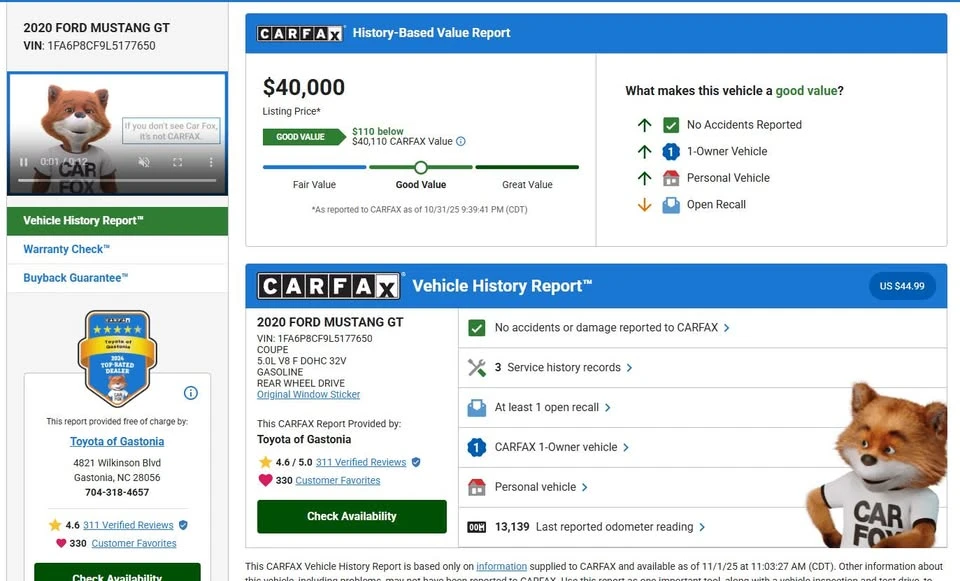Click the Car Fox video thumbnail

[117, 134]
